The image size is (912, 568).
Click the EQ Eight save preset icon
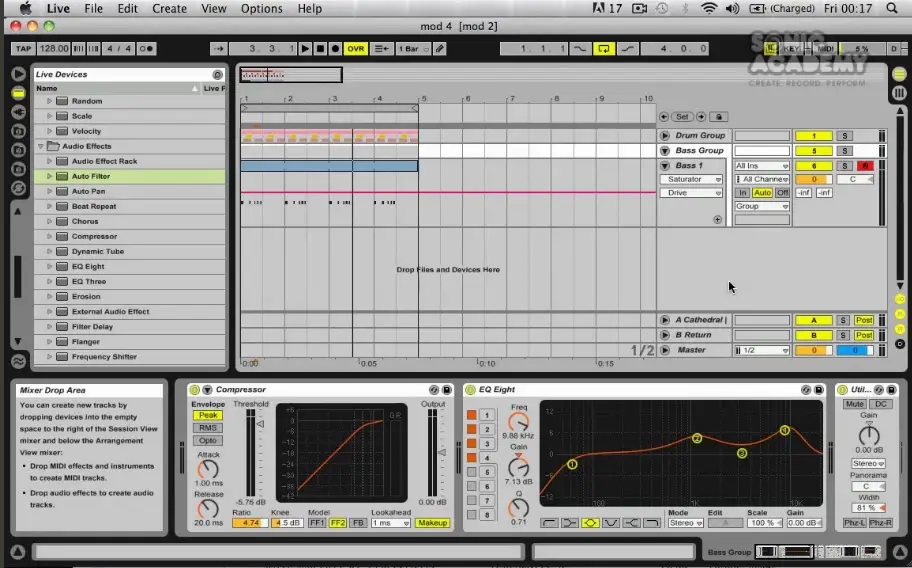click(818, 390)
